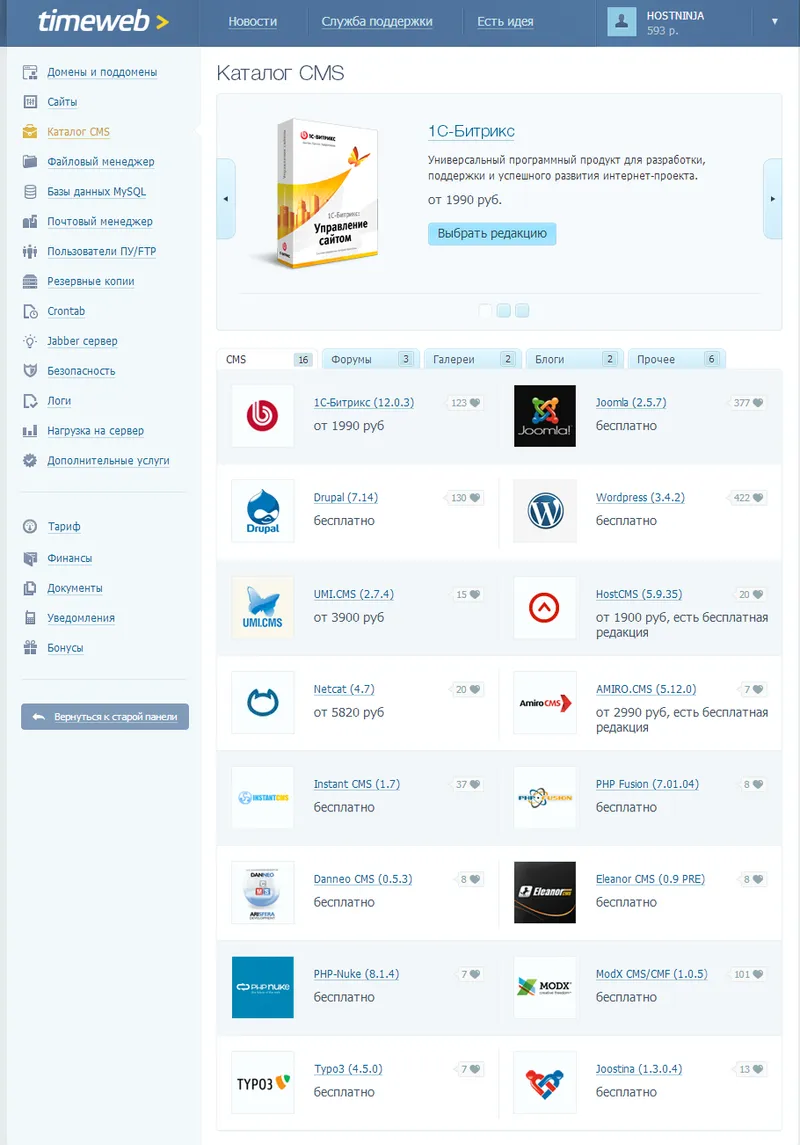Select the second carousel slide indicator
Screen dimensions: 800x1145
(x=503, y=310)
